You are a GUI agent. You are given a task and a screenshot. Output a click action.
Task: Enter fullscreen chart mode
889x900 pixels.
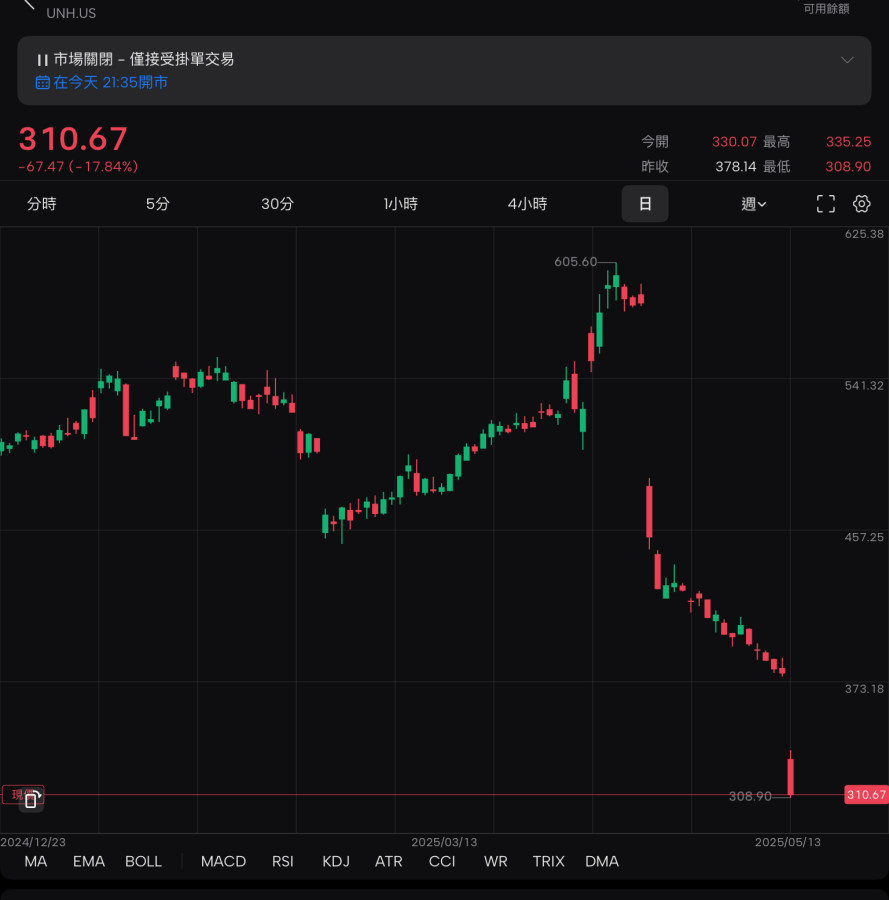[826, 204]
